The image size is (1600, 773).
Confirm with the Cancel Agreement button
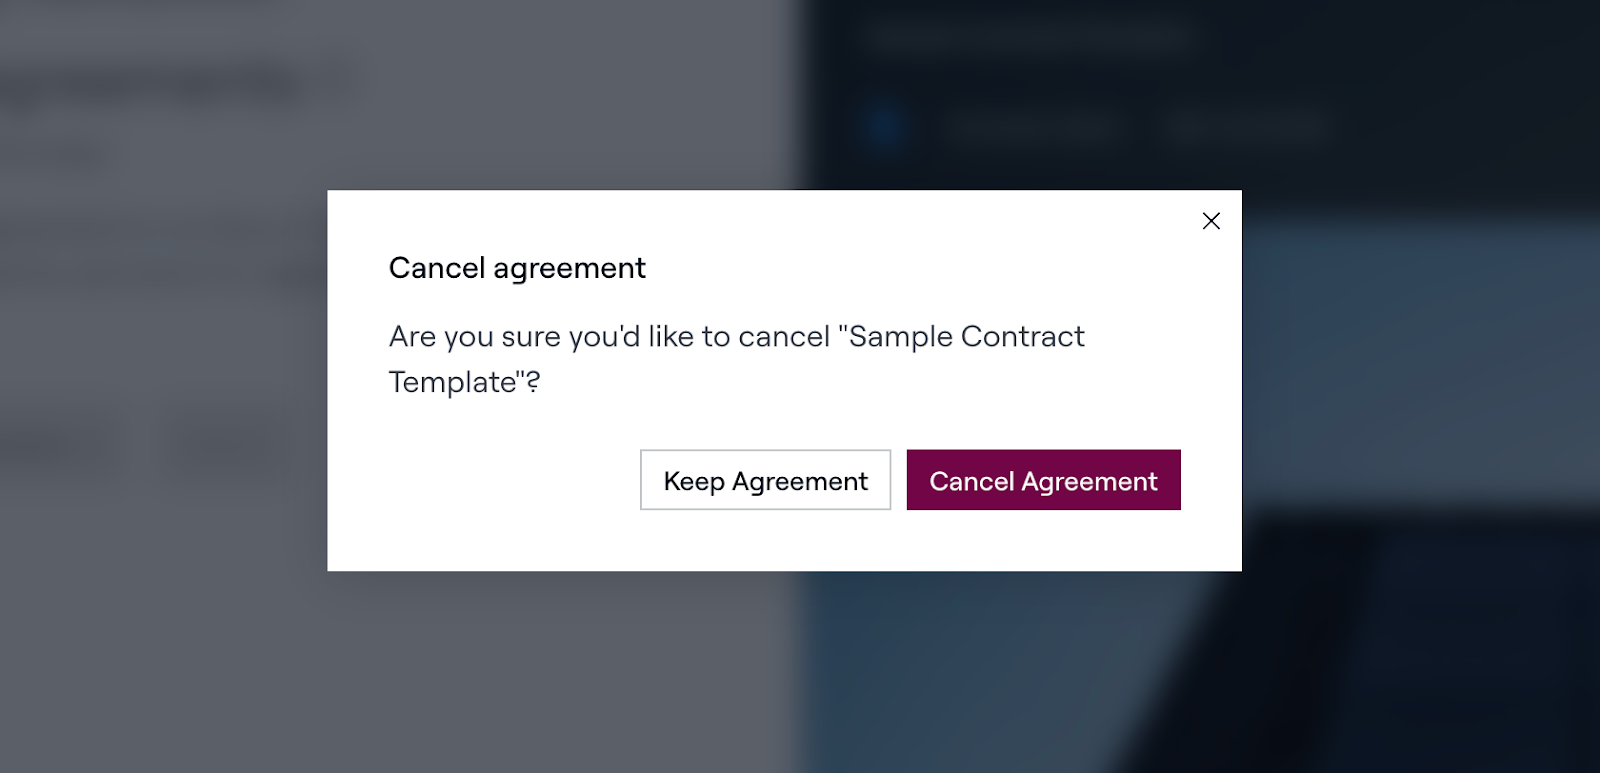(1043, 481)
